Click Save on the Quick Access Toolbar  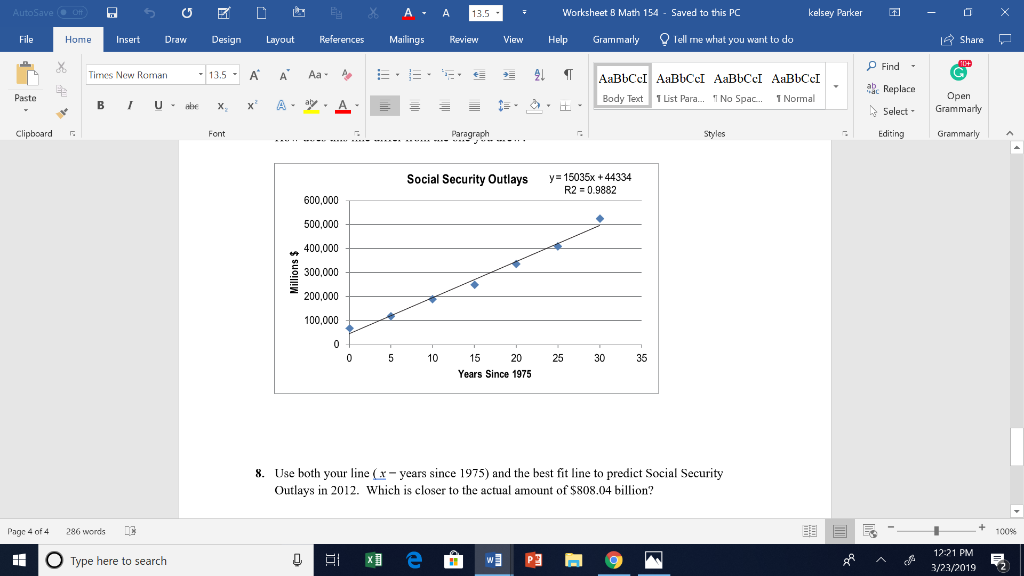coord(110,11)
